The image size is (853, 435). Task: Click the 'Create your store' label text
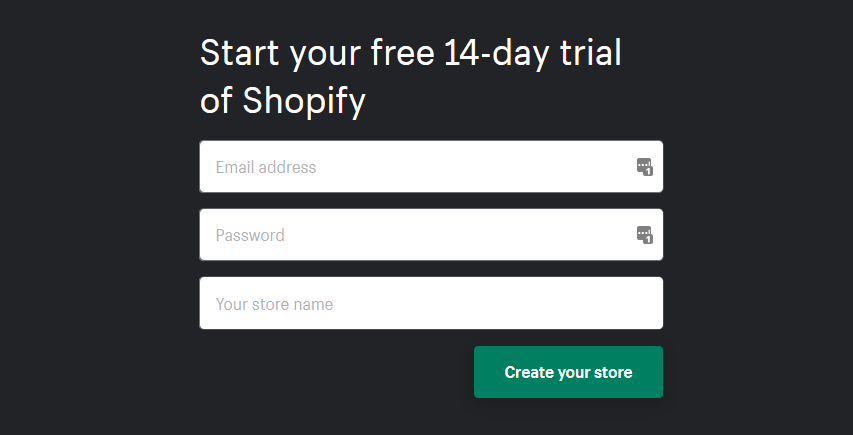coord(568,372)
